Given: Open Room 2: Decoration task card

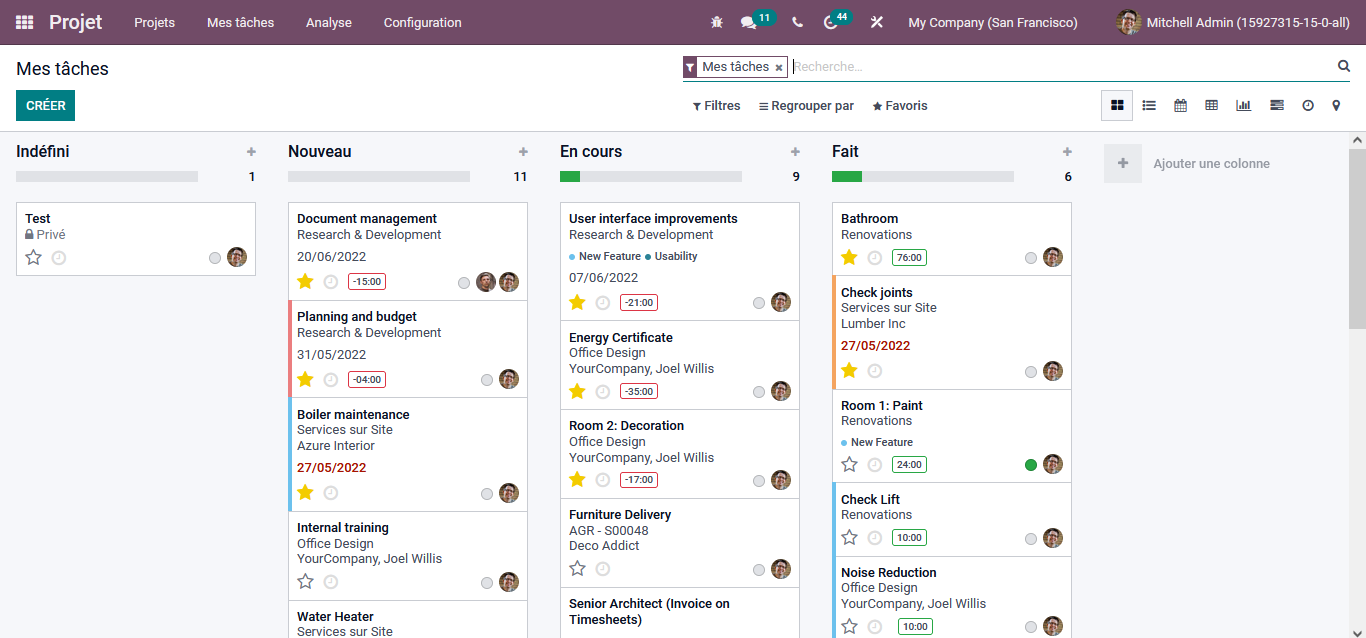Looking at the screenshot, I should click(680, 454).
